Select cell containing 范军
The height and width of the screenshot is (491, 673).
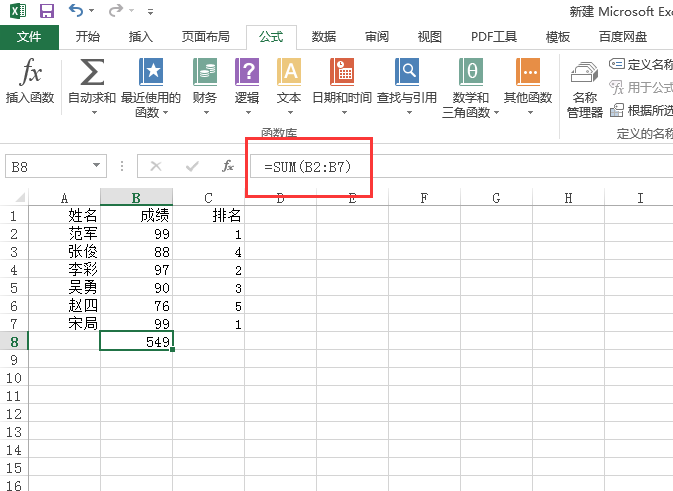[x=64, y=233]
